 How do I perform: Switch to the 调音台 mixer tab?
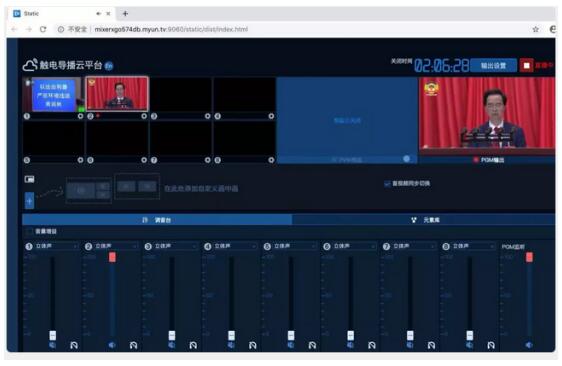point(157,220)
